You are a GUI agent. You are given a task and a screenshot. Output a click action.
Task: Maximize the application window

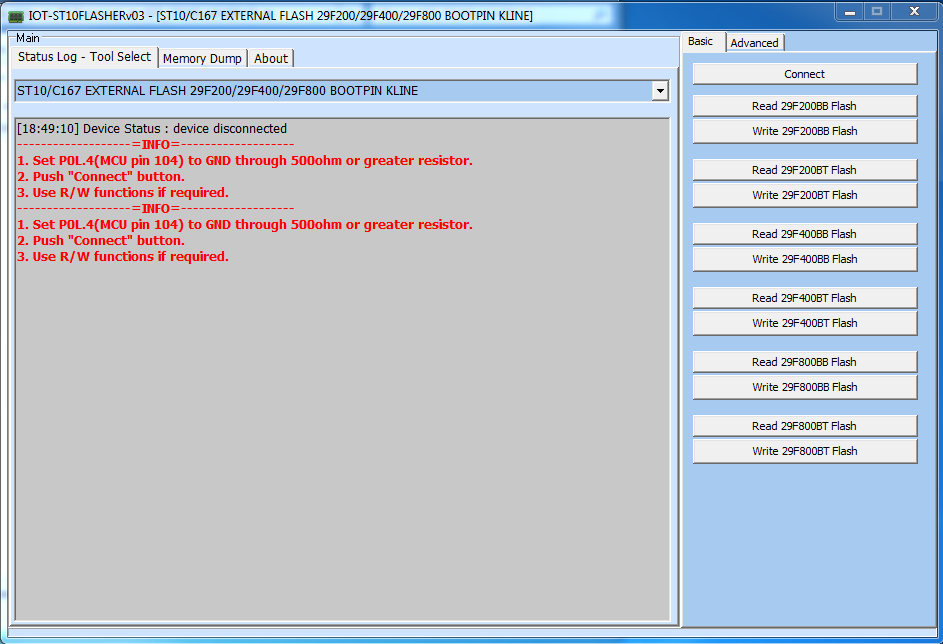[877, 11]
